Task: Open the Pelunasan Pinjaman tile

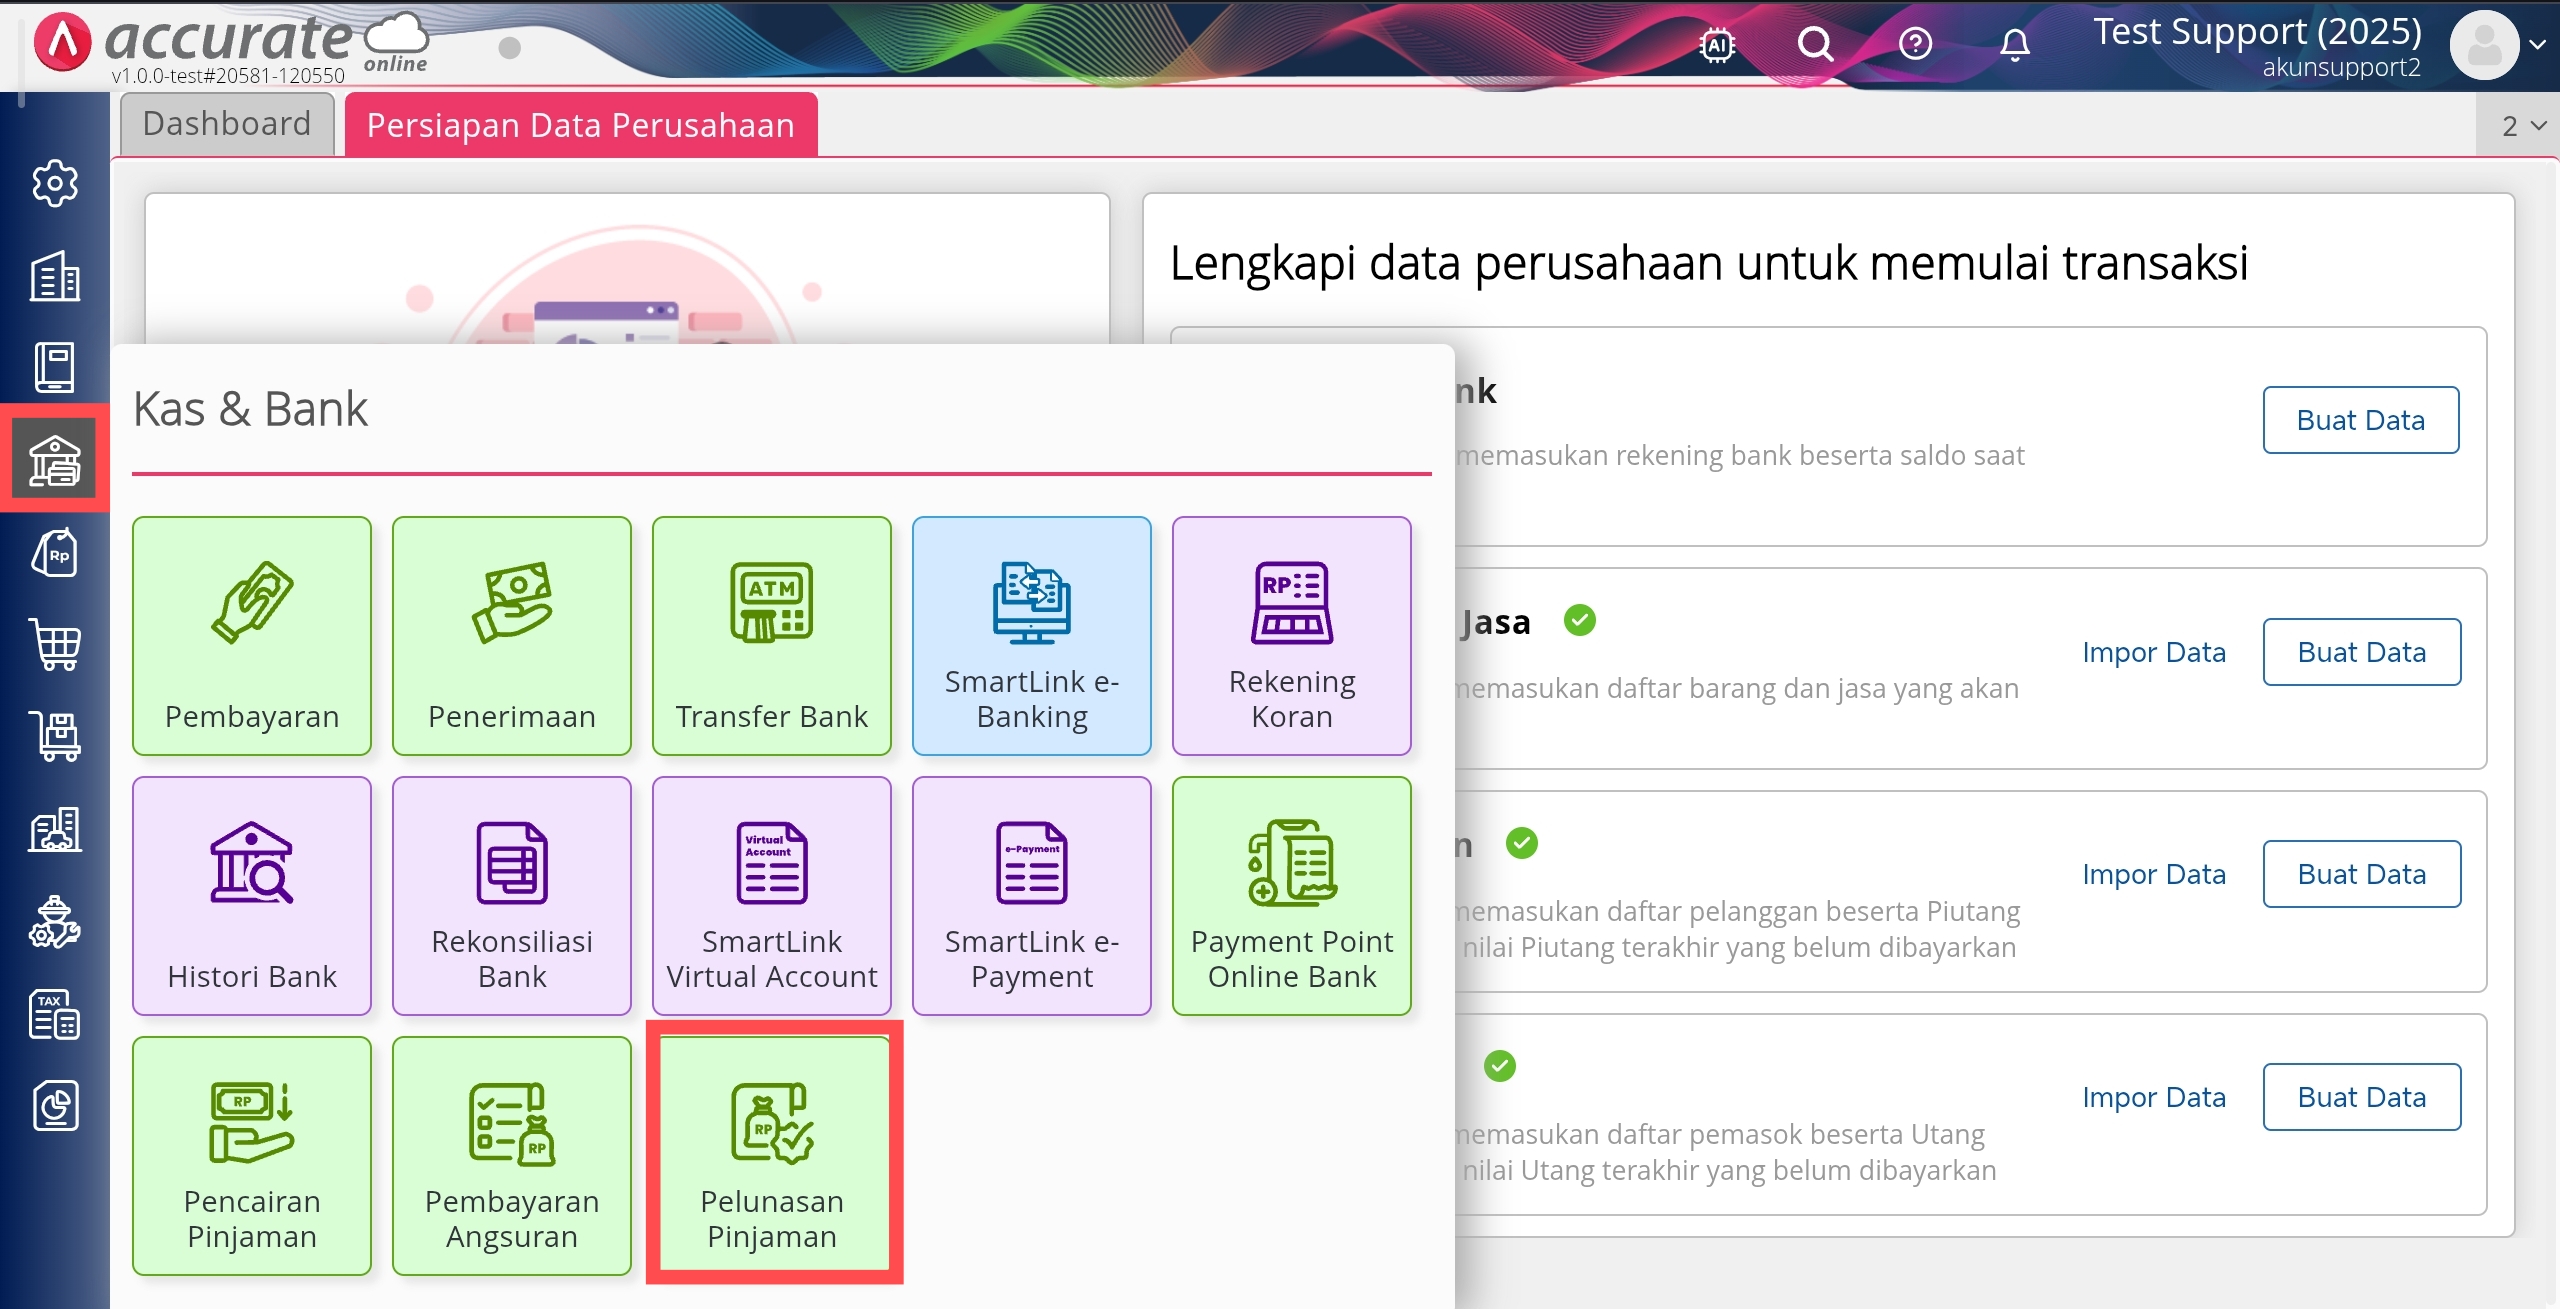Action: coord(771,1155)
